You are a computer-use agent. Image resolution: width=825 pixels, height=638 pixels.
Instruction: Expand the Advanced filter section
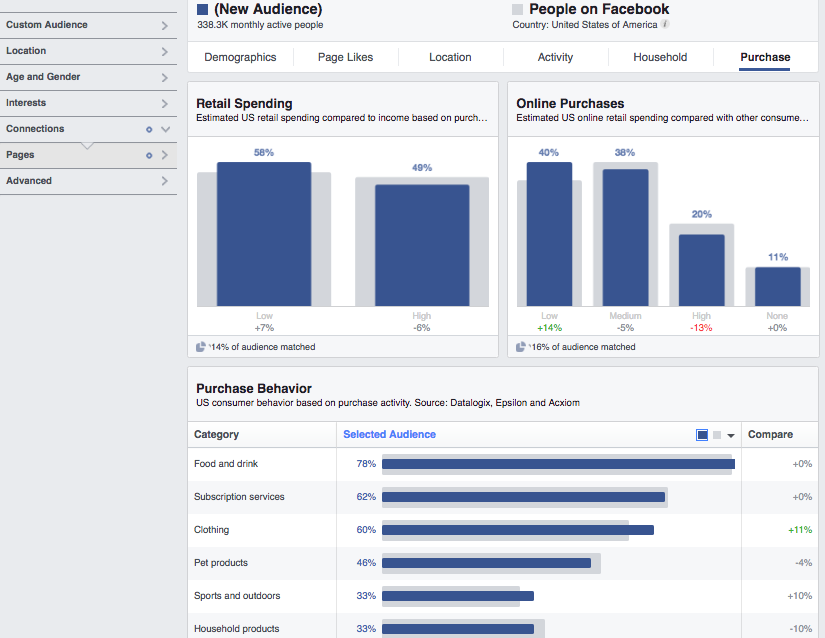(x=88, y=181)
